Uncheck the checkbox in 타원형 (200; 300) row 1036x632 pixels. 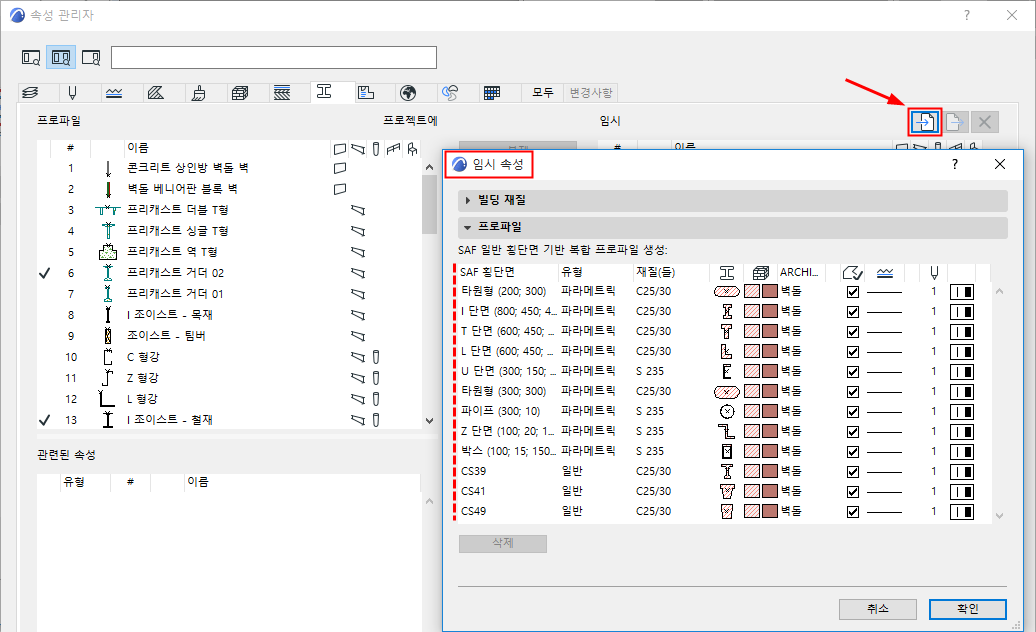click(x=853, y=292)
